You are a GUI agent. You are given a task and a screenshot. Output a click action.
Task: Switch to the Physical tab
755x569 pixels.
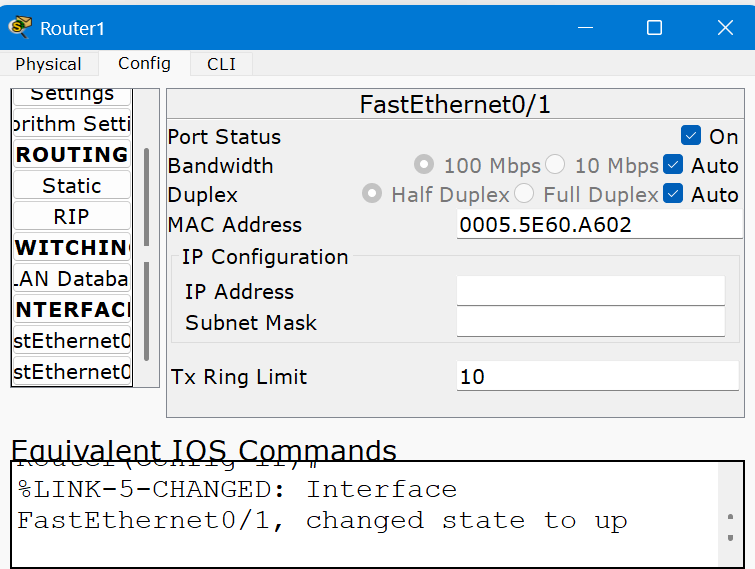coord(48,64)
